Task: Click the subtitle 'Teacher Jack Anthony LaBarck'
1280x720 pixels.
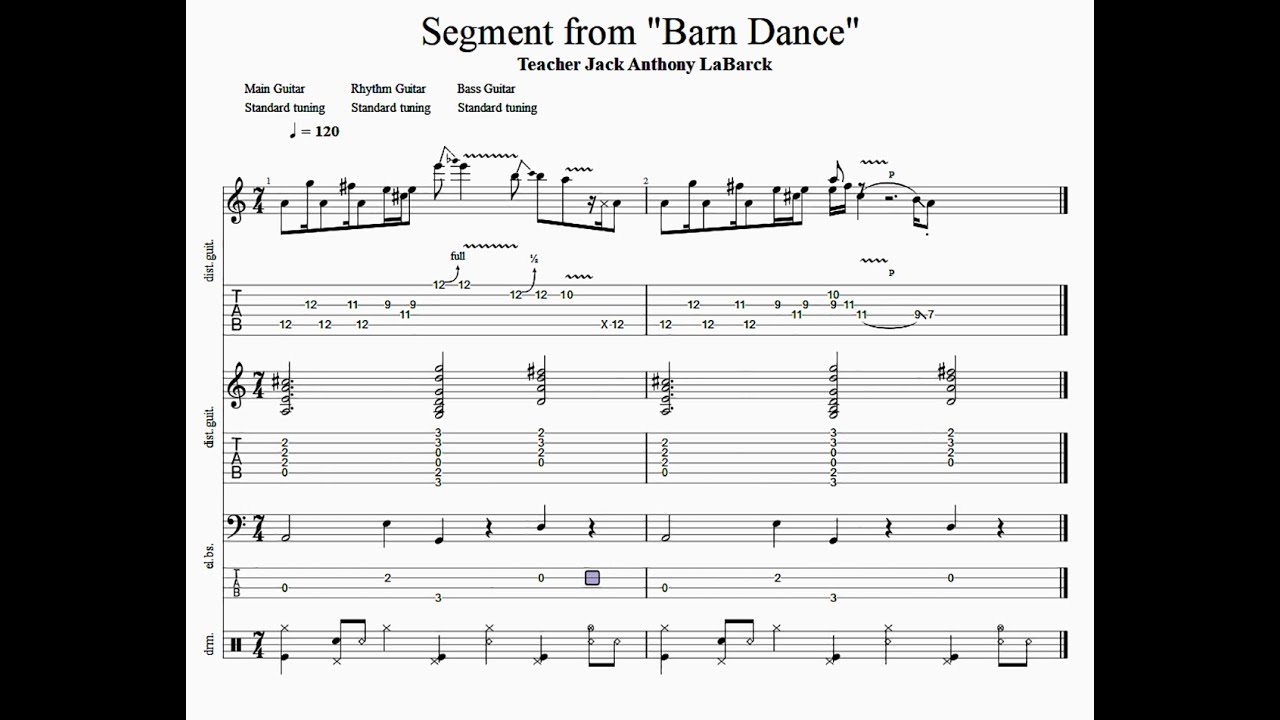Action: click(x=644, y=64)
